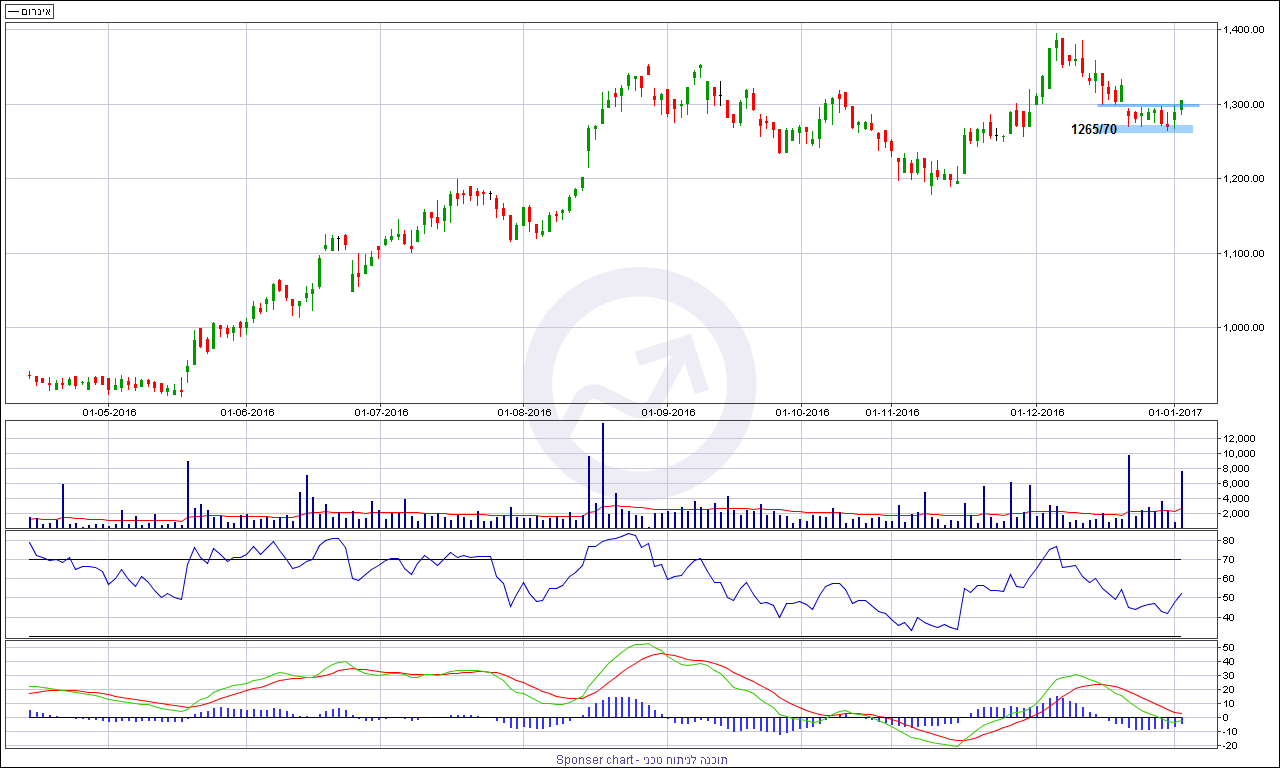Image resolution: width=1280 pixels, height=768 pixels.
Task: Click the last green candlestick above 1,300
Action: pyautogui.click(x=1182, y=104)
